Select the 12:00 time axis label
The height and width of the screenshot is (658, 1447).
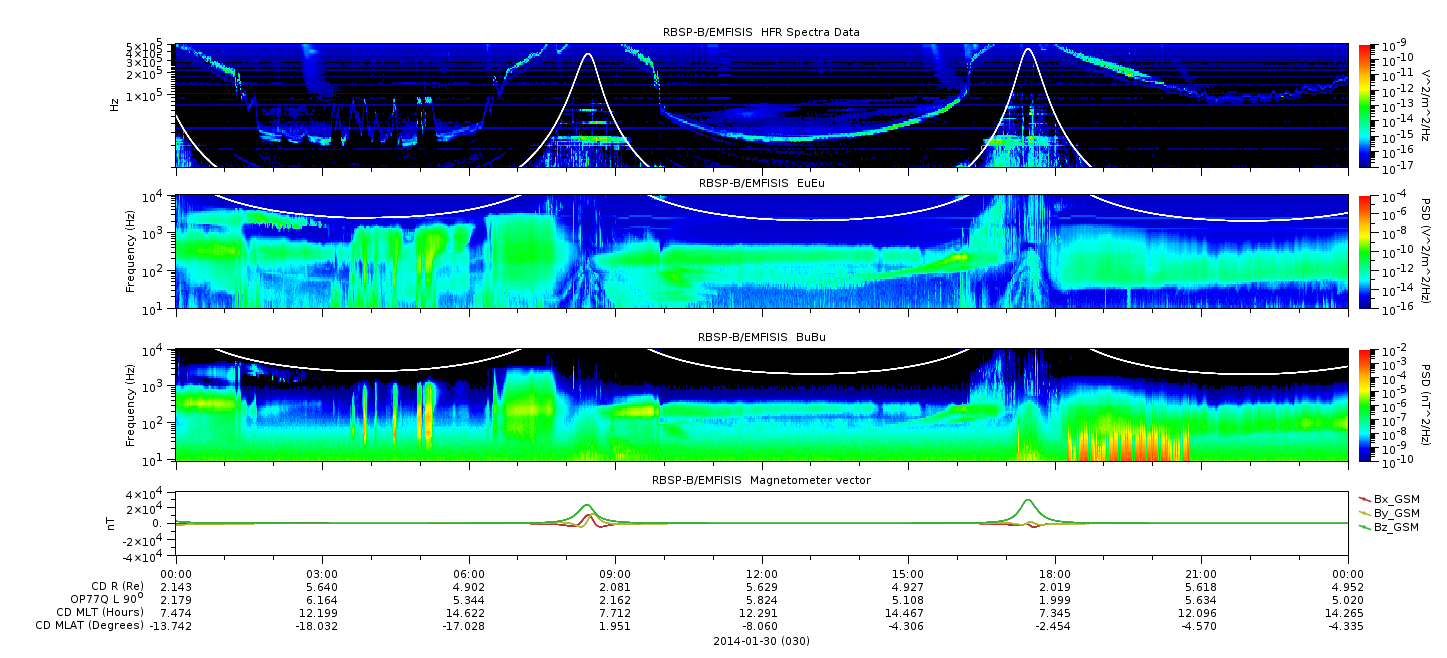762,573
